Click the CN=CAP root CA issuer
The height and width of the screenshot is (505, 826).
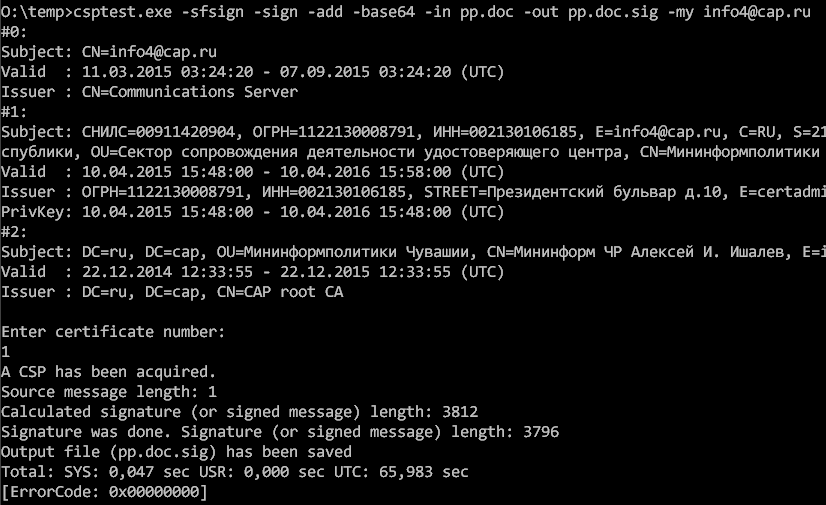pos(280,292)
